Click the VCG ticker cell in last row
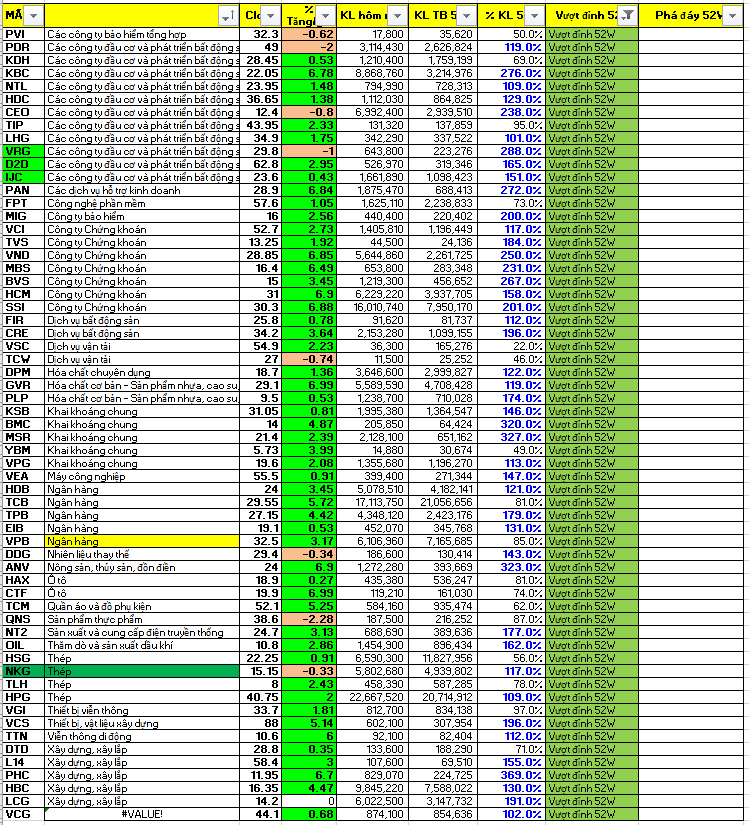The width and height of the screenshot is (749, 825). pos(22,815)
